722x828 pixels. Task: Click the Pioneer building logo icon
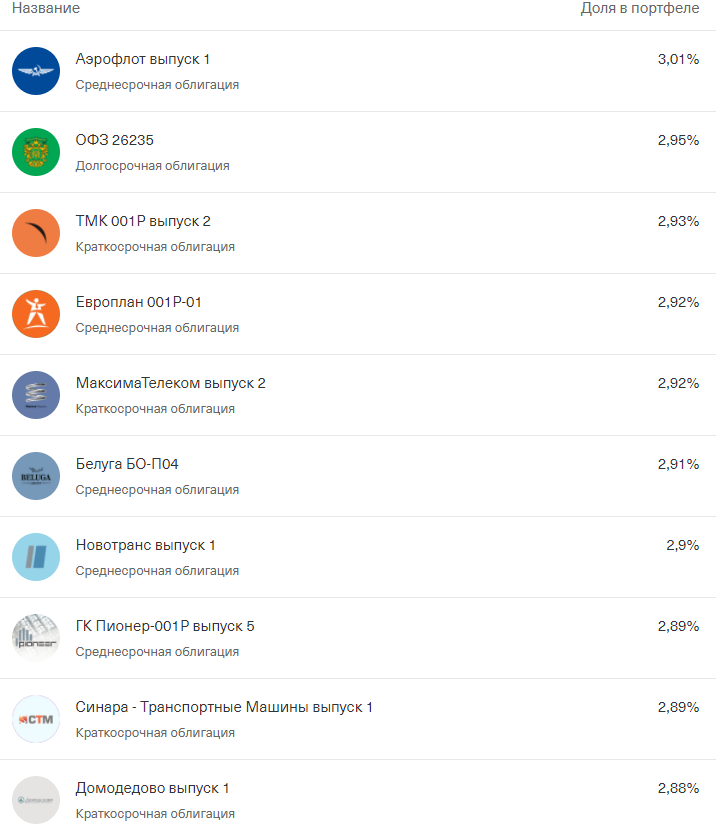point(36,638)
